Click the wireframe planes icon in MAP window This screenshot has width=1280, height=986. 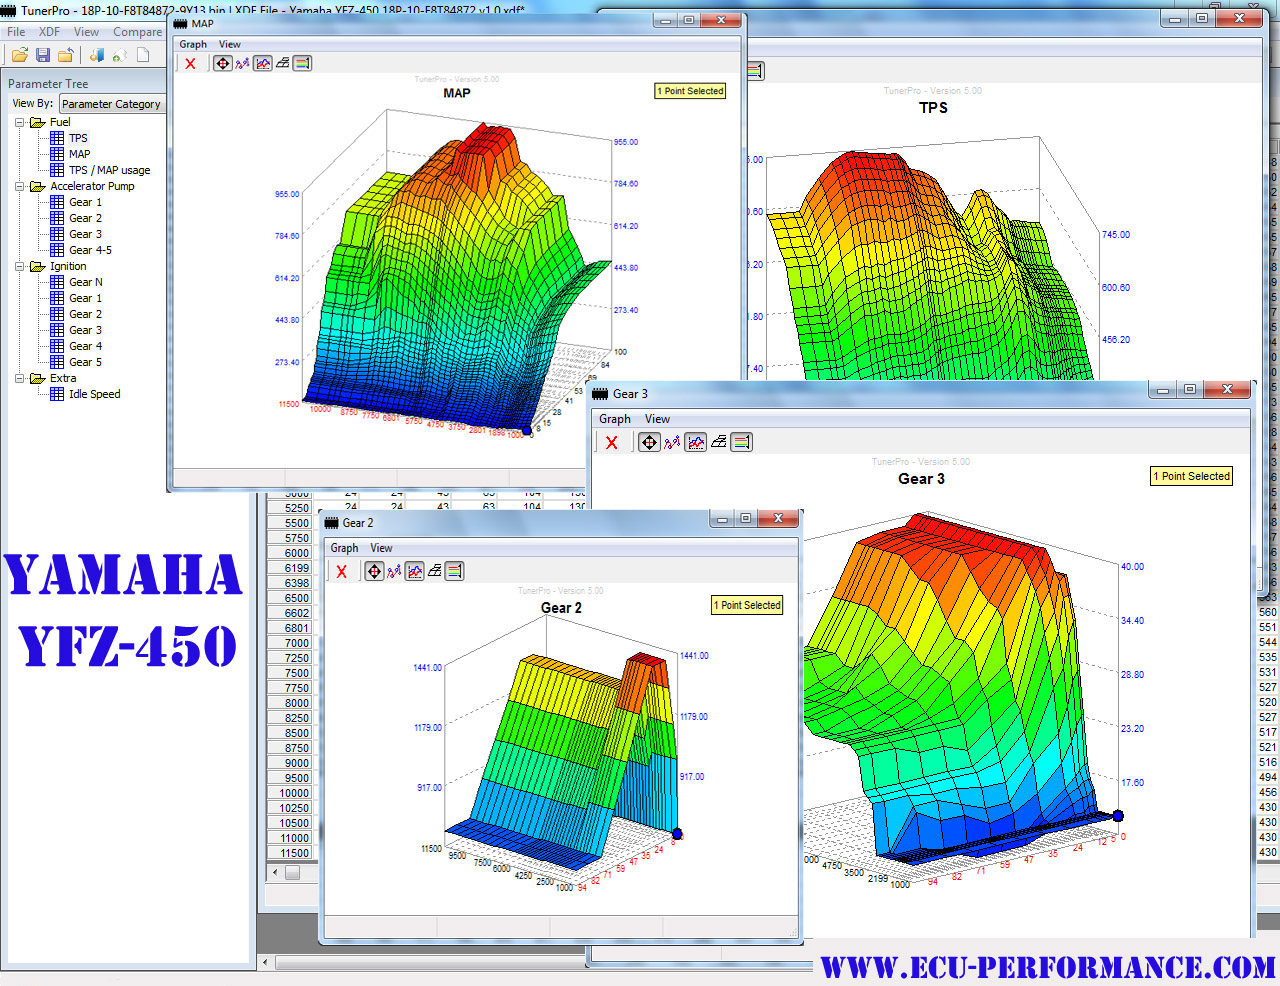point(283,63)
